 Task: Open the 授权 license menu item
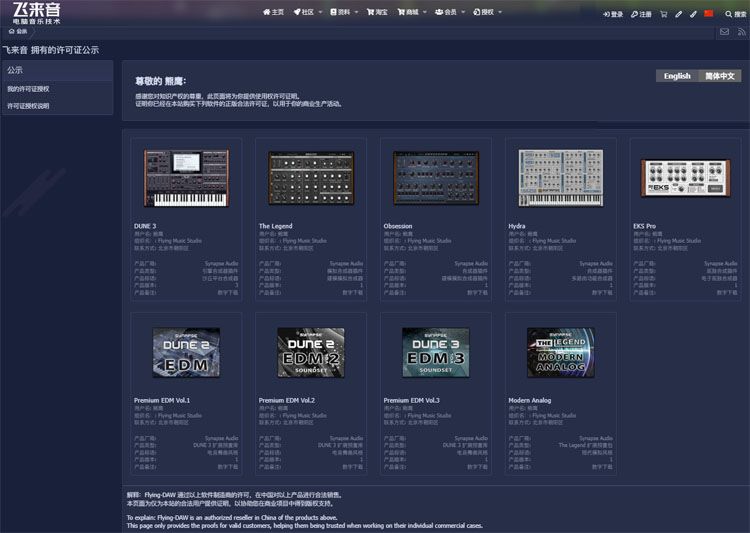click(x=484, y=12)
